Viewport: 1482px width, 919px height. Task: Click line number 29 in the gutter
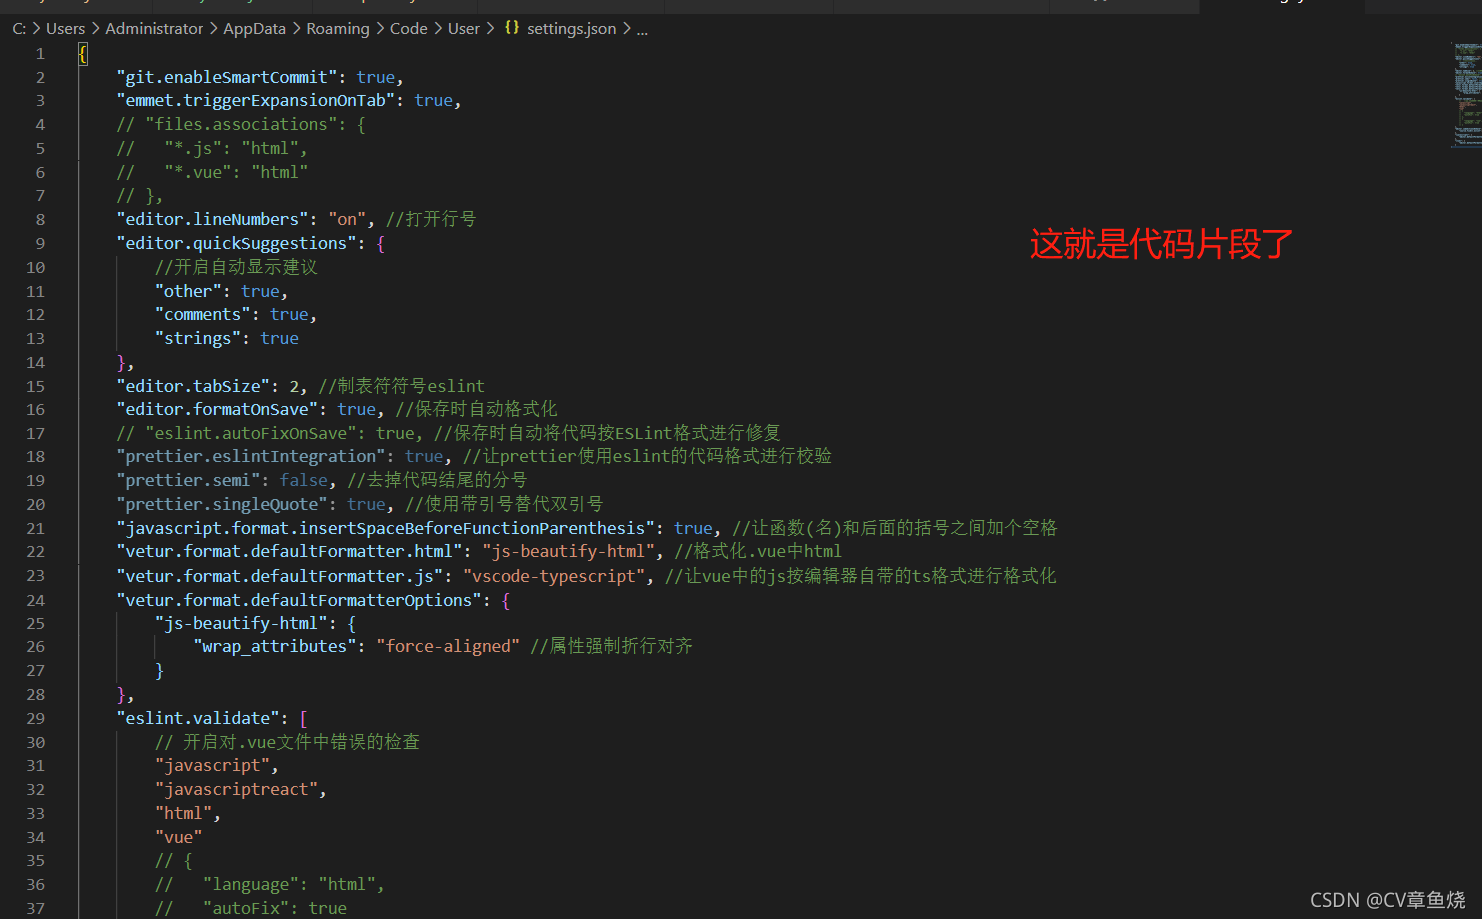35,717
